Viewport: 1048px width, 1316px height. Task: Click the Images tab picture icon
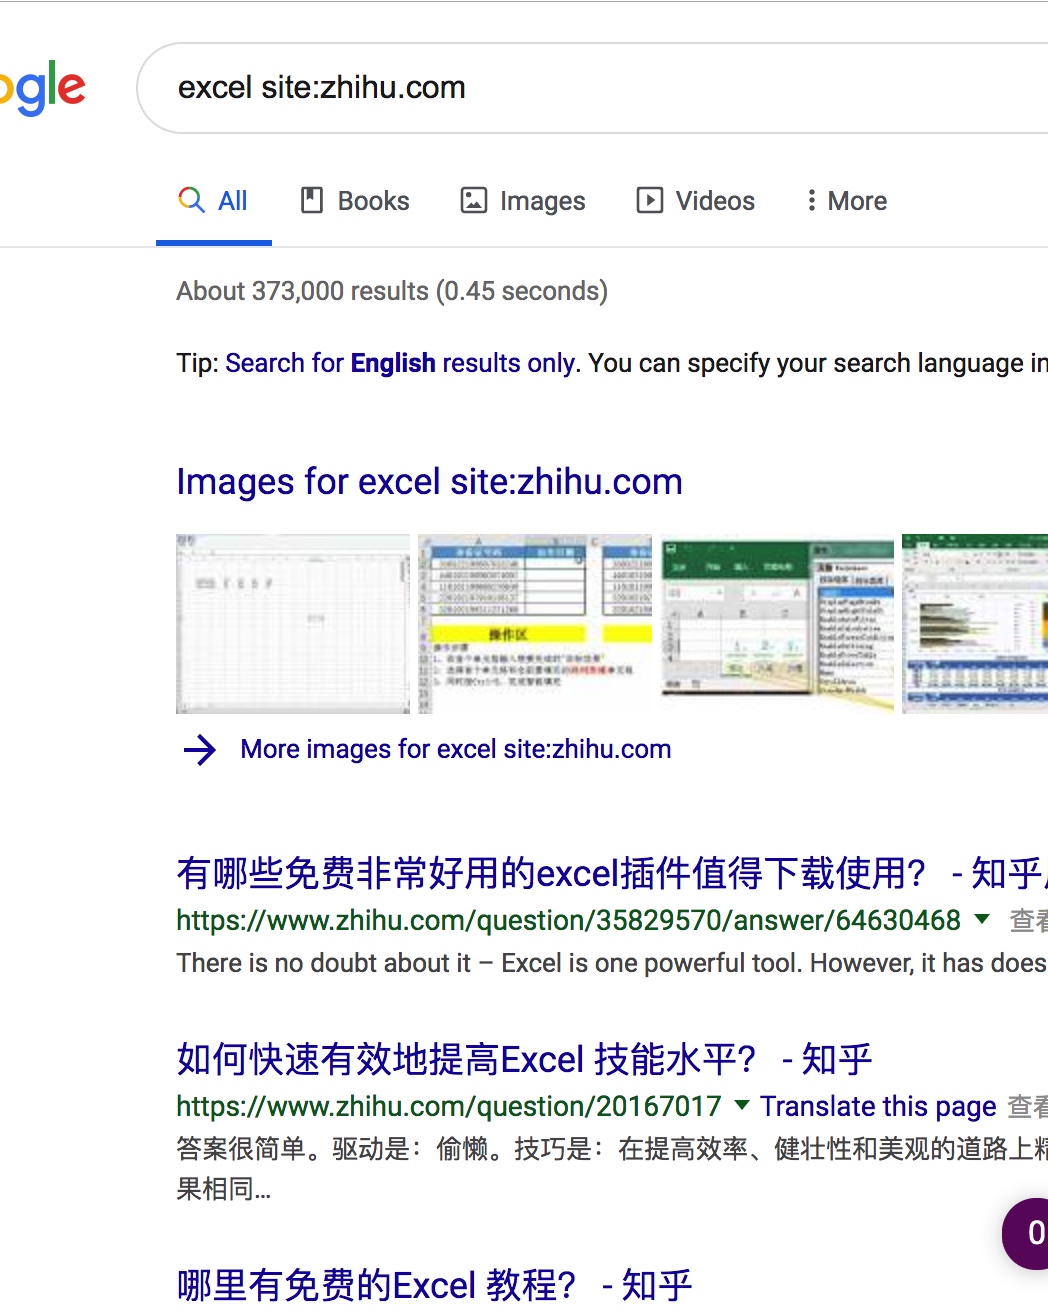(473, 200)
